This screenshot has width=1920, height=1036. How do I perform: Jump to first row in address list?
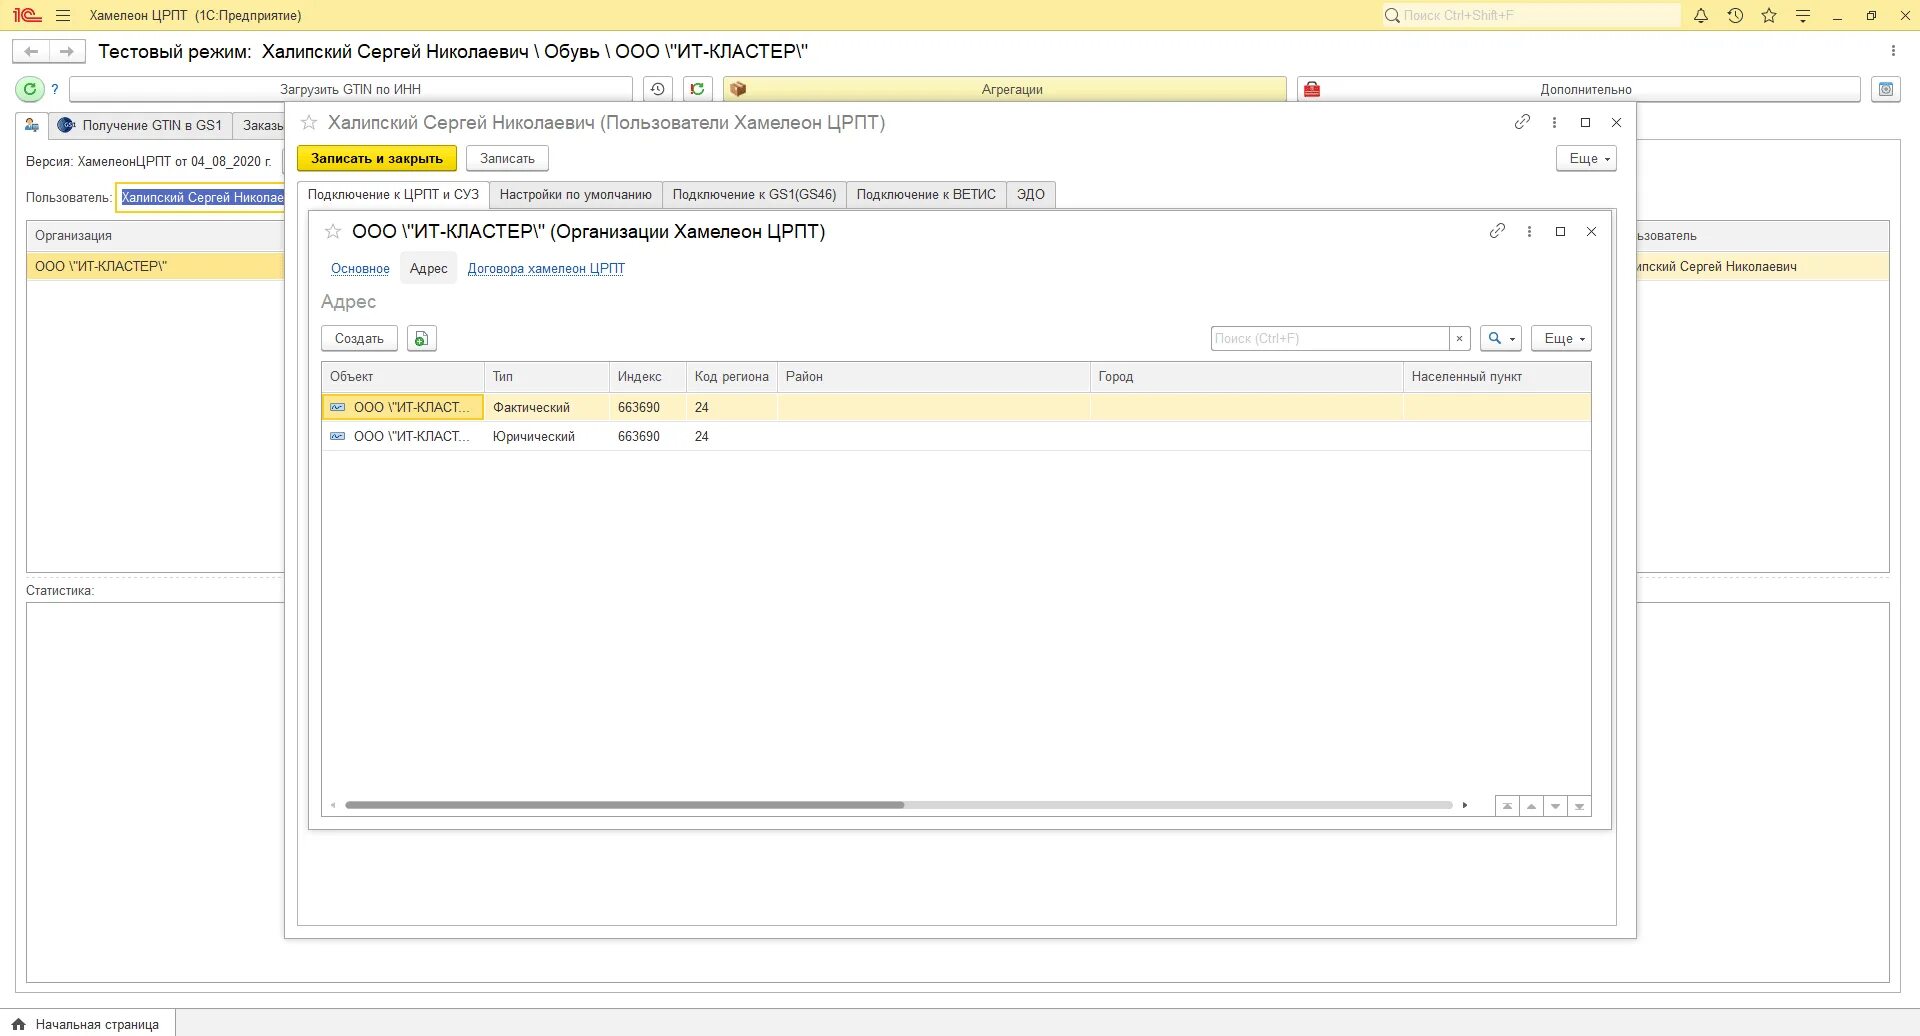1507,806
